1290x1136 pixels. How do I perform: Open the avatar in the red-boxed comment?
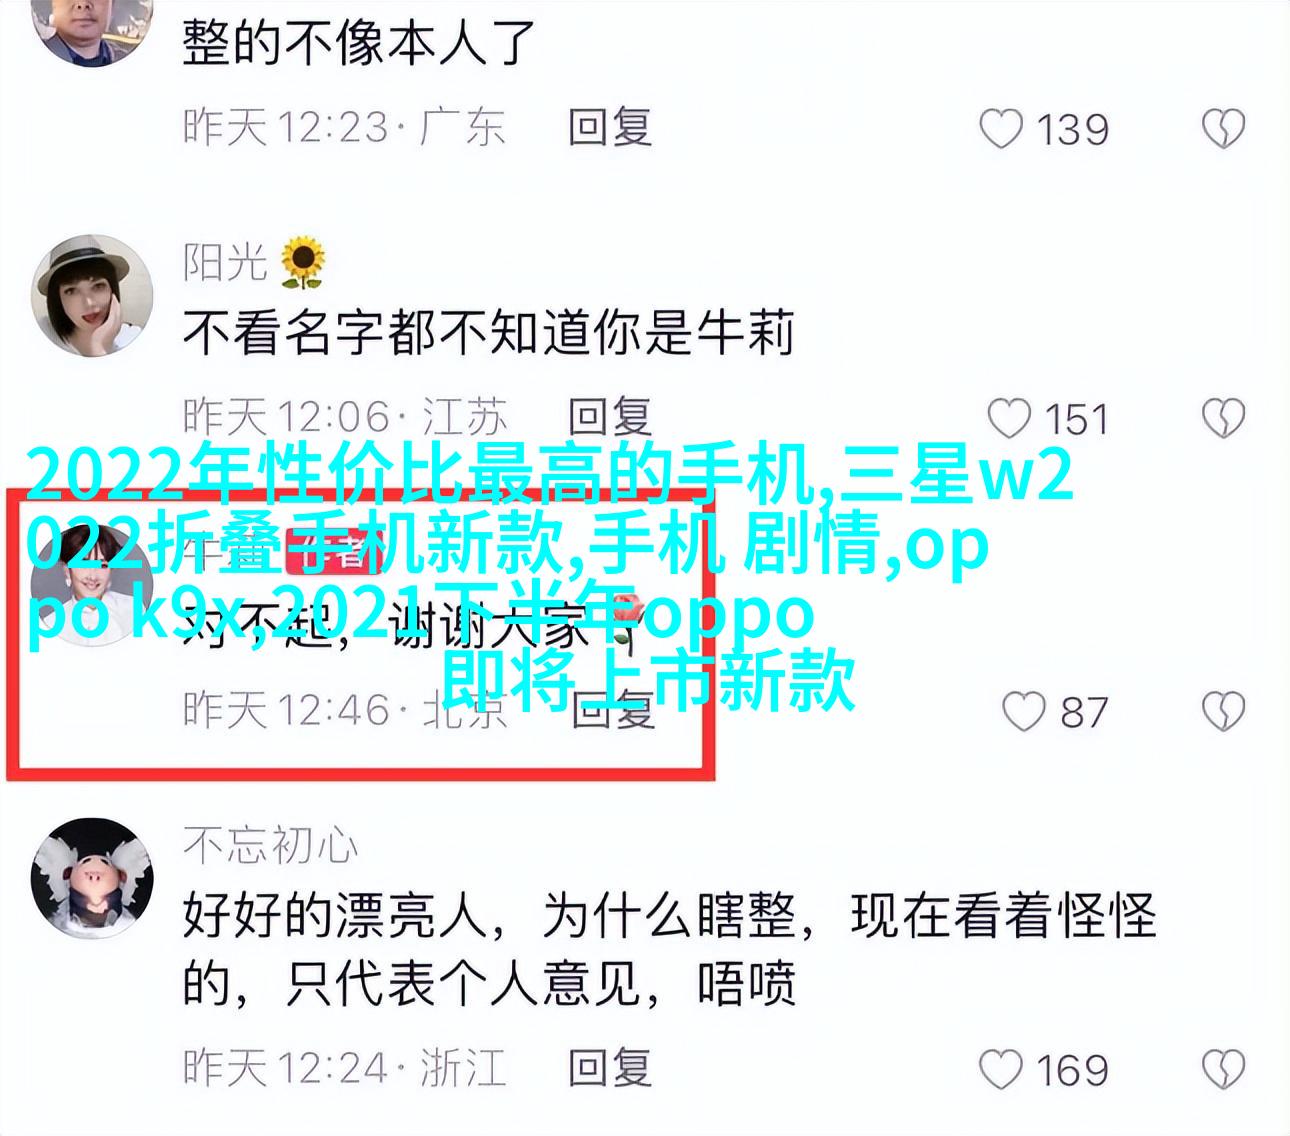pos(92,583)
